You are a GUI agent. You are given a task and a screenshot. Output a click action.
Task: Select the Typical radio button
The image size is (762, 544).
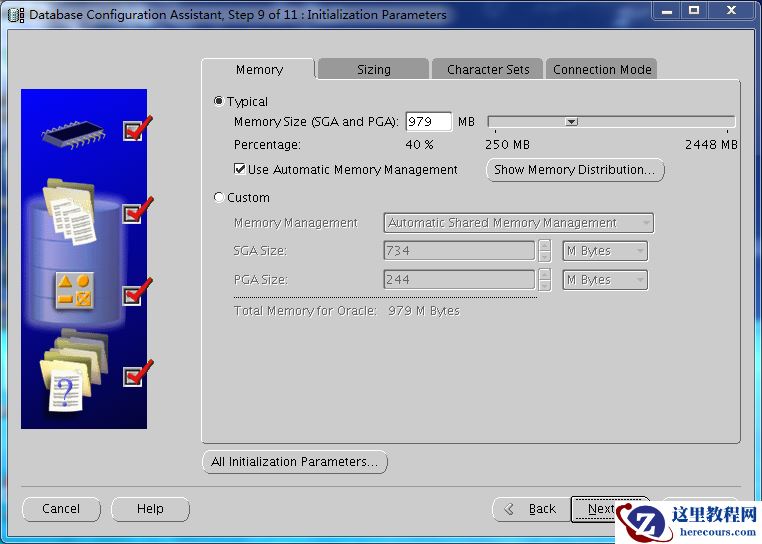(219, 101)
